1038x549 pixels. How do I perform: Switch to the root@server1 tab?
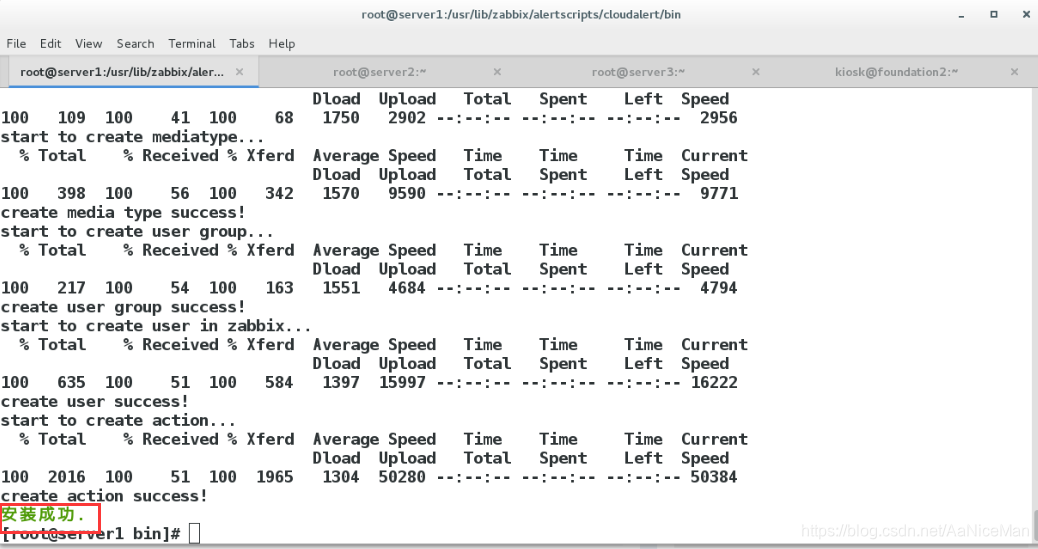(122, 72)
